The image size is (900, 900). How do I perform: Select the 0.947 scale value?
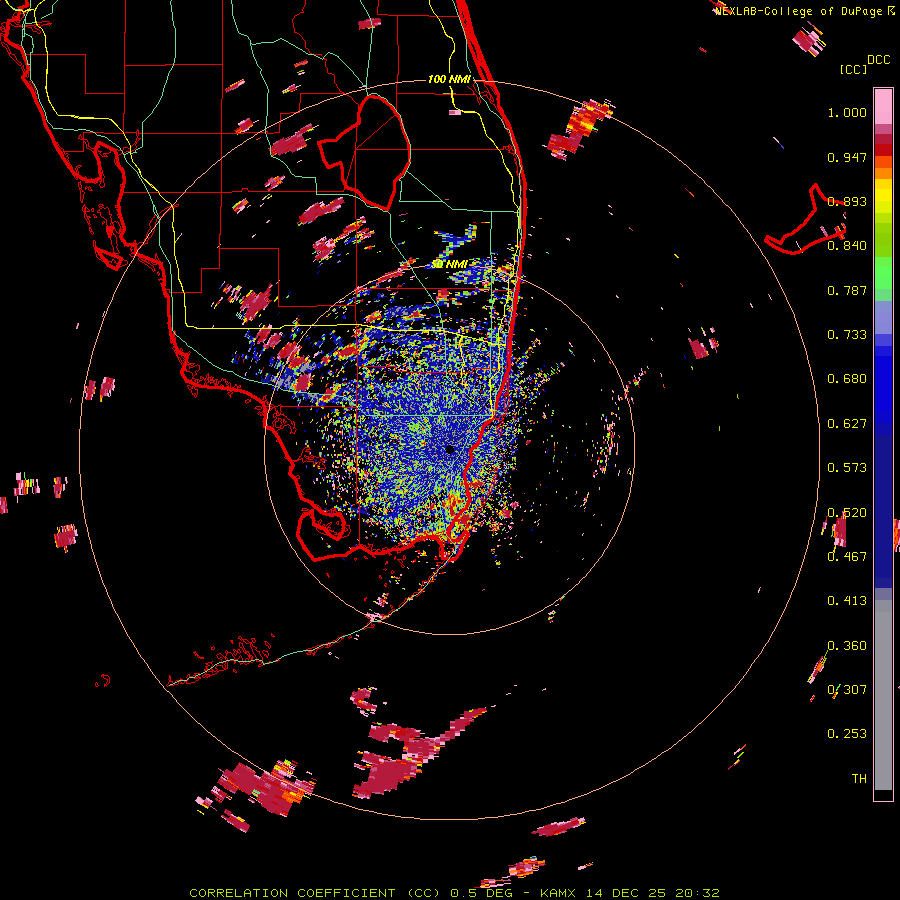847,157
